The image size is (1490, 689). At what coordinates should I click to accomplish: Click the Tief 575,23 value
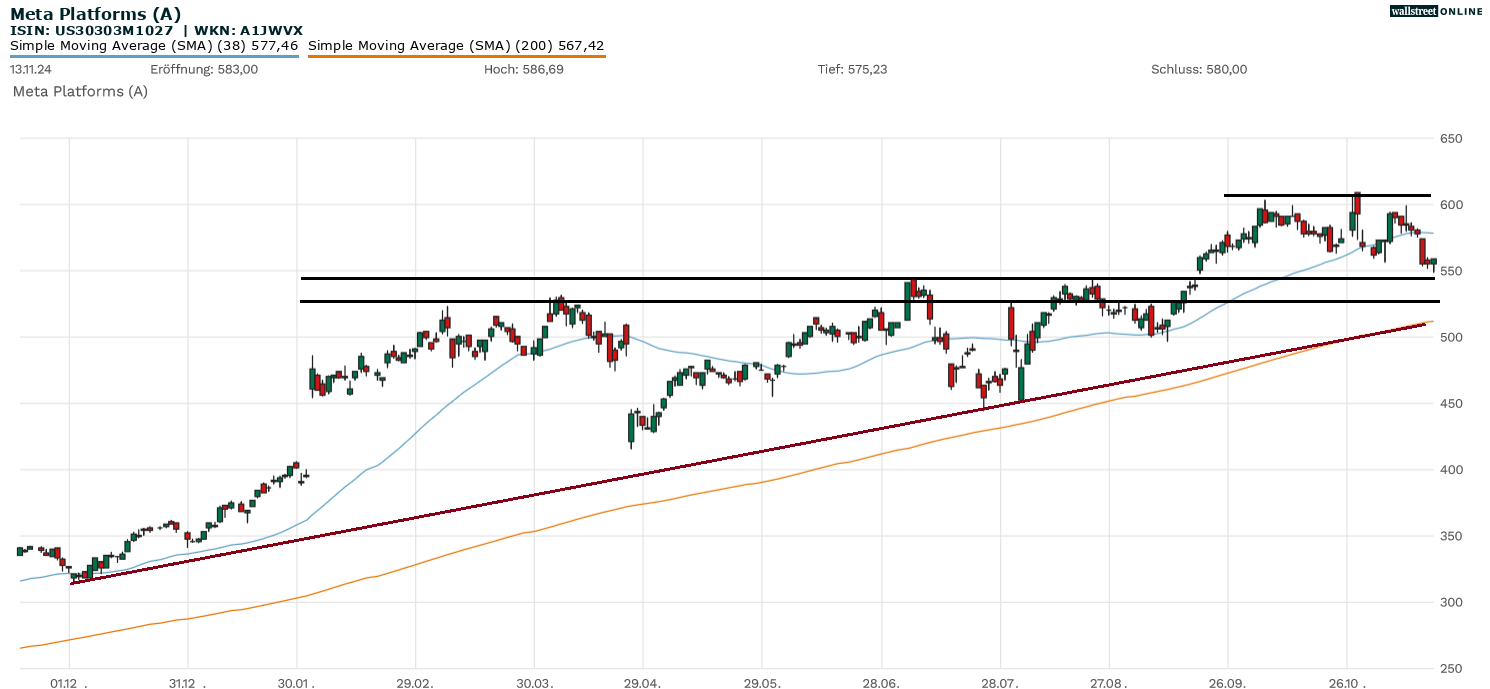click(852, 70)
